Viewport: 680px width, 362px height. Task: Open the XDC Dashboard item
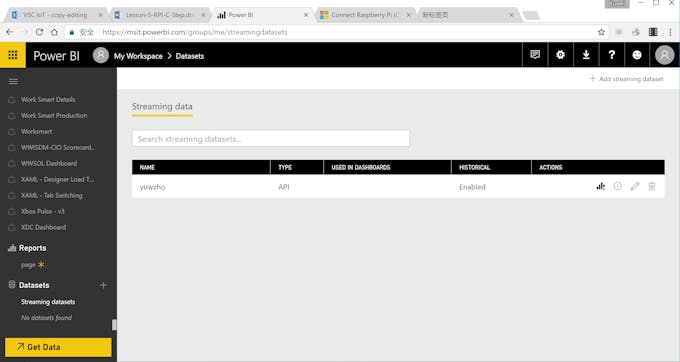point(43,227)
